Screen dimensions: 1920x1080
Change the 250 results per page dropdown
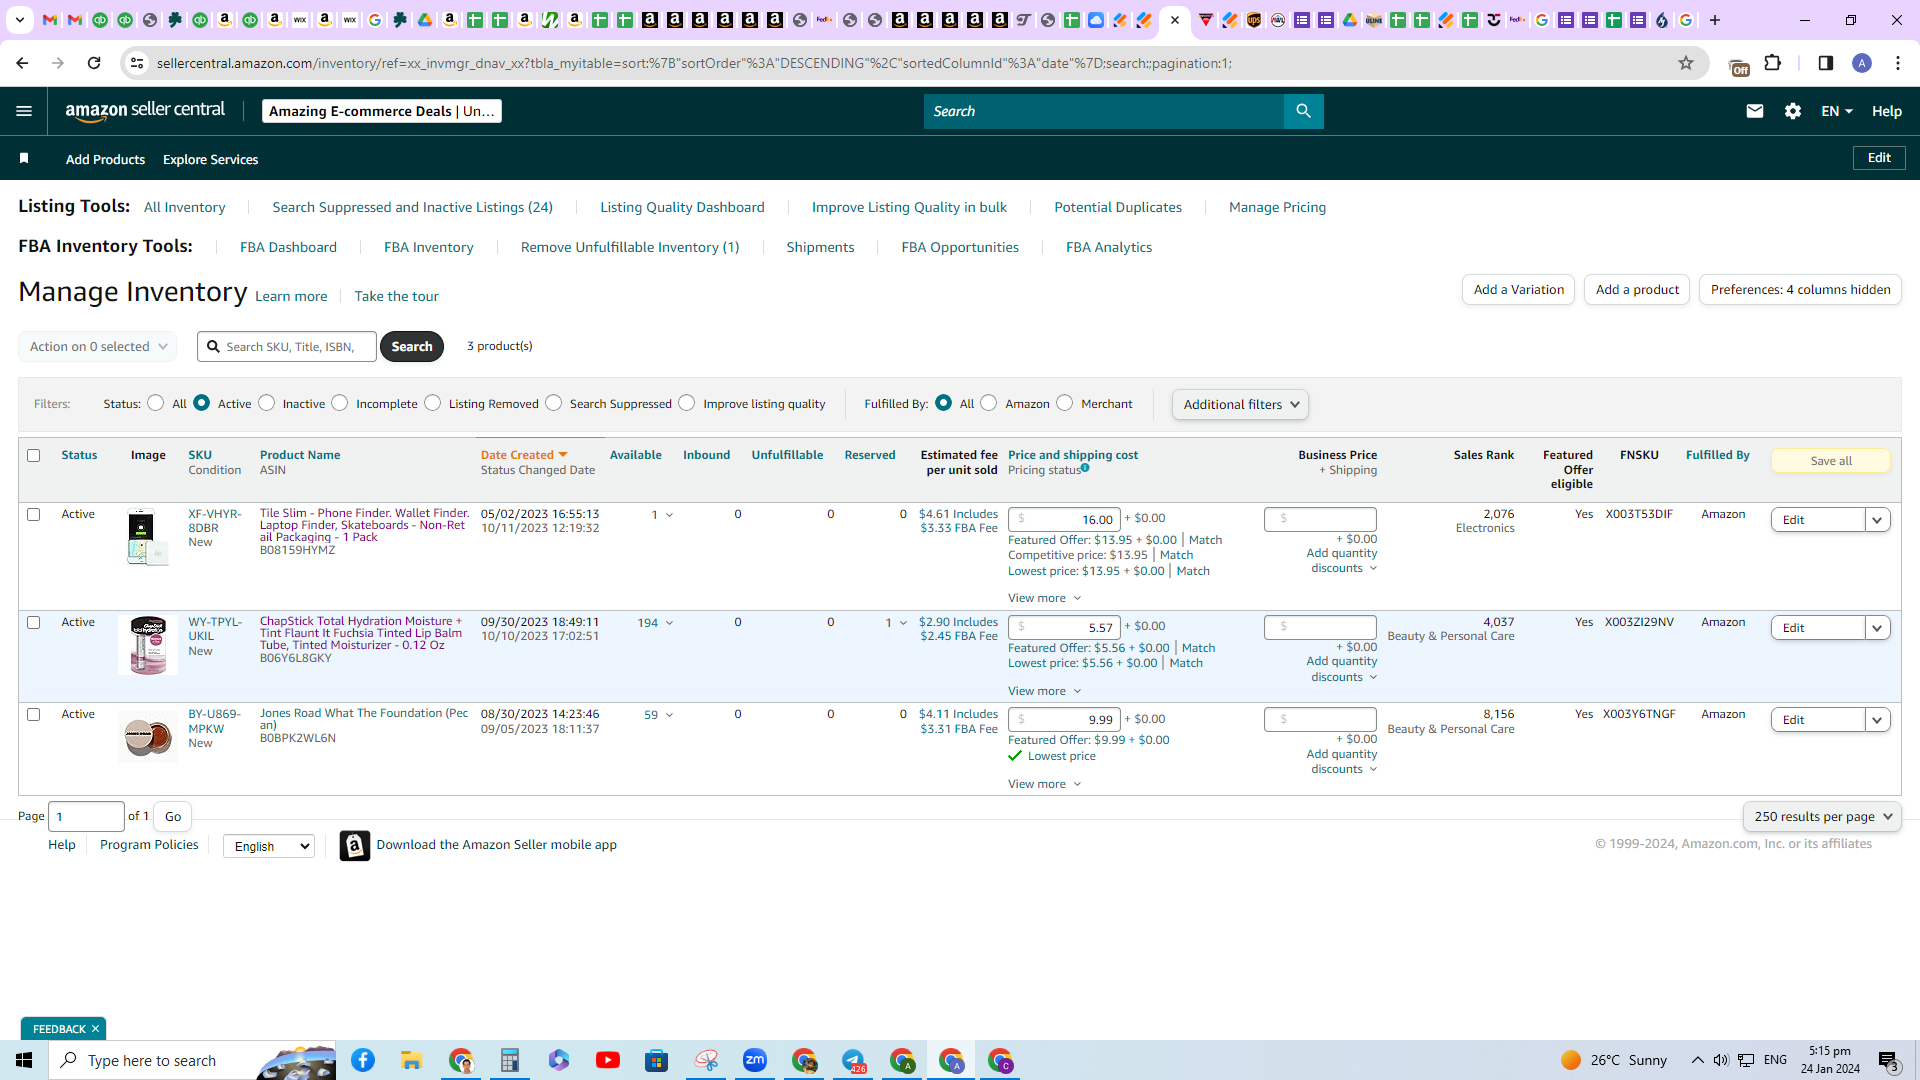pyautogui.click(x=1822, y=816)
